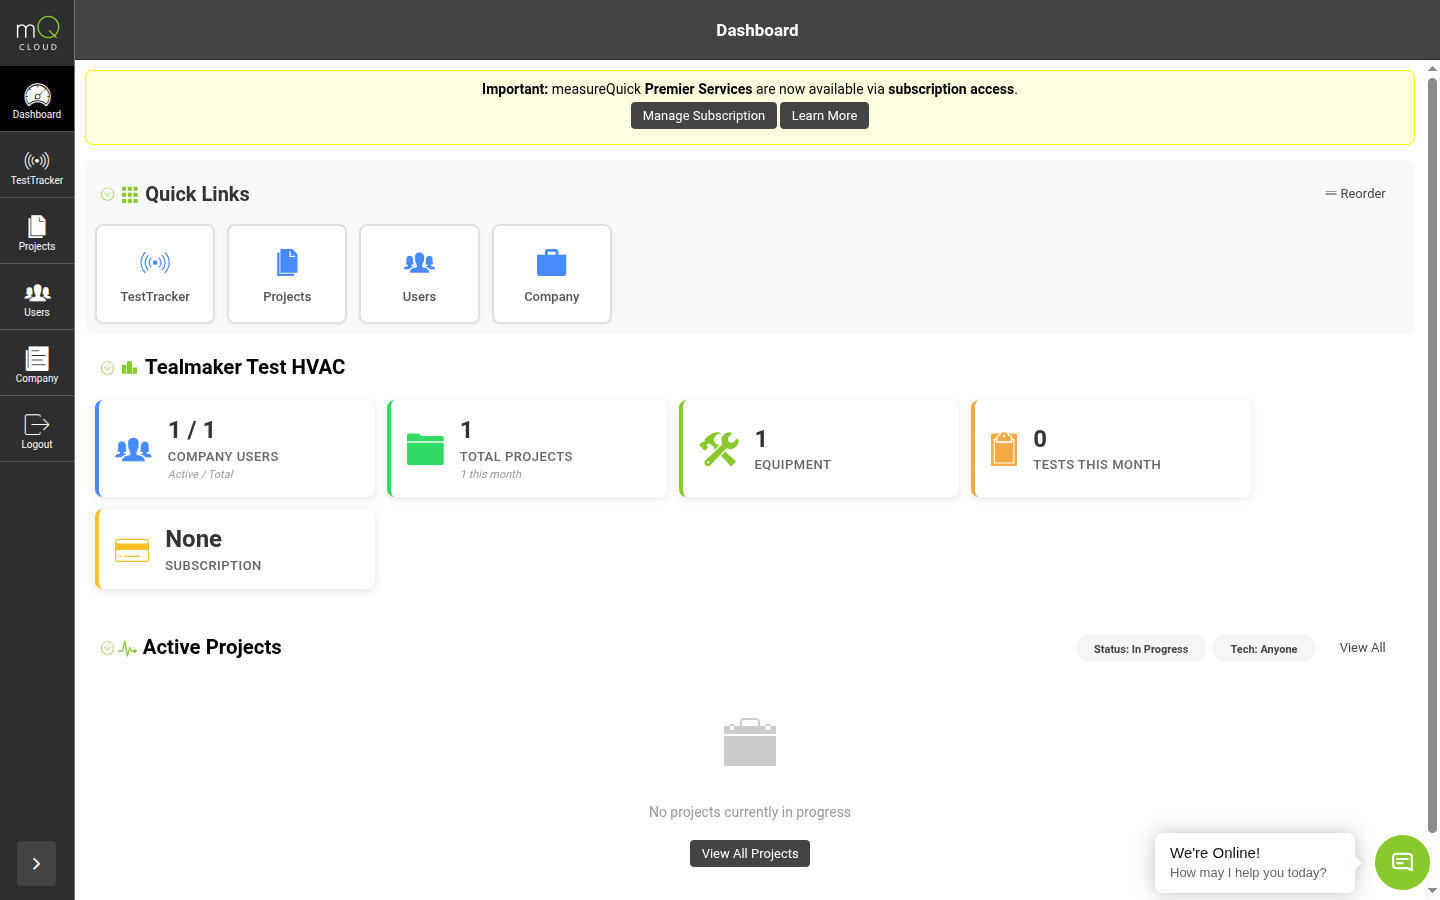Collapse the Active Projects section
This screenshot has width=1440, height=900.
(107, 648)
